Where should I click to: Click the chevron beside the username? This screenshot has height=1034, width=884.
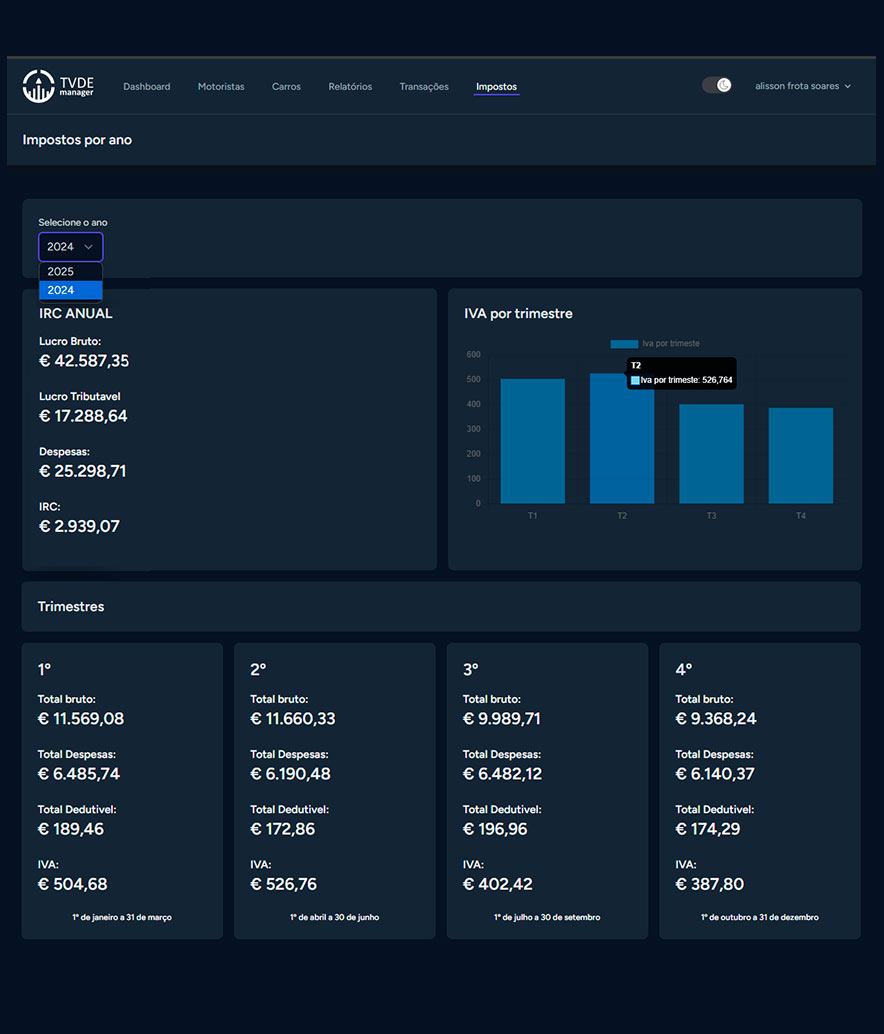(848, 87)
